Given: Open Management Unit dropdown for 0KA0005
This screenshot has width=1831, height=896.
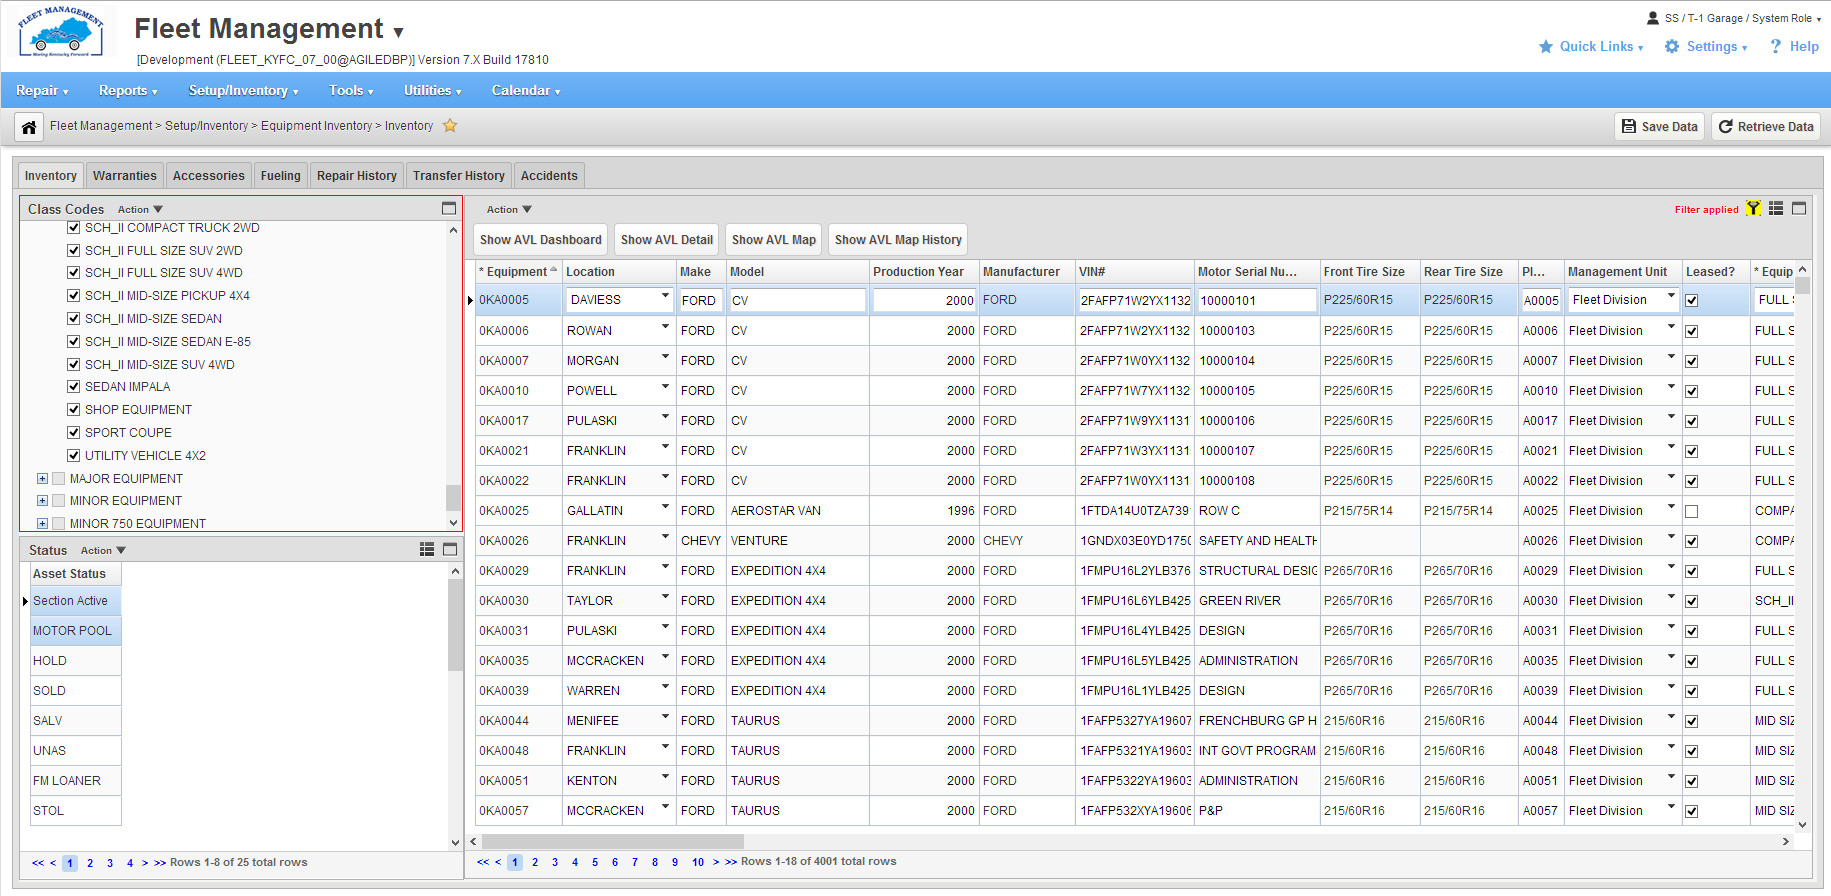Looking at the screenshot, I should [1671, 297].
